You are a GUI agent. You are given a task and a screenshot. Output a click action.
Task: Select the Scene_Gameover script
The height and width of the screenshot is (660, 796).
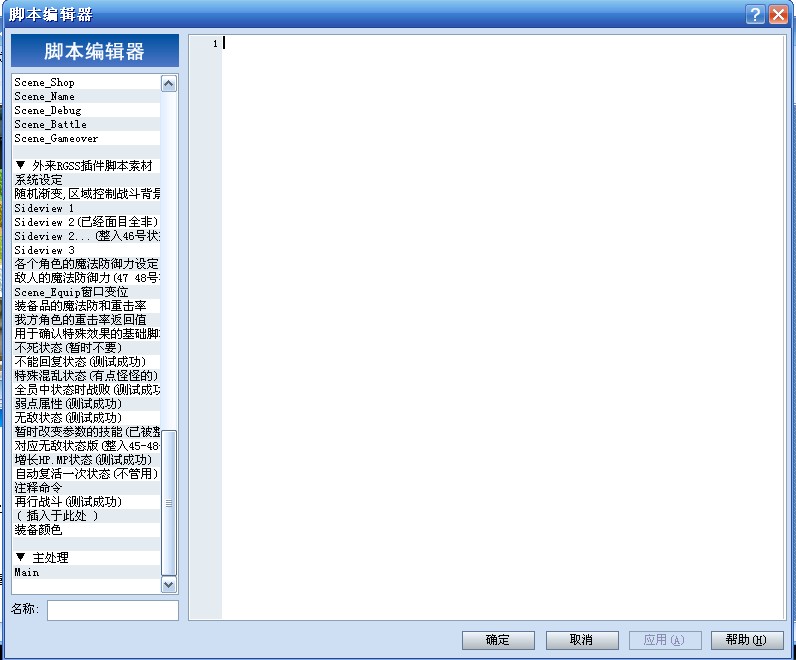[86, 138]
